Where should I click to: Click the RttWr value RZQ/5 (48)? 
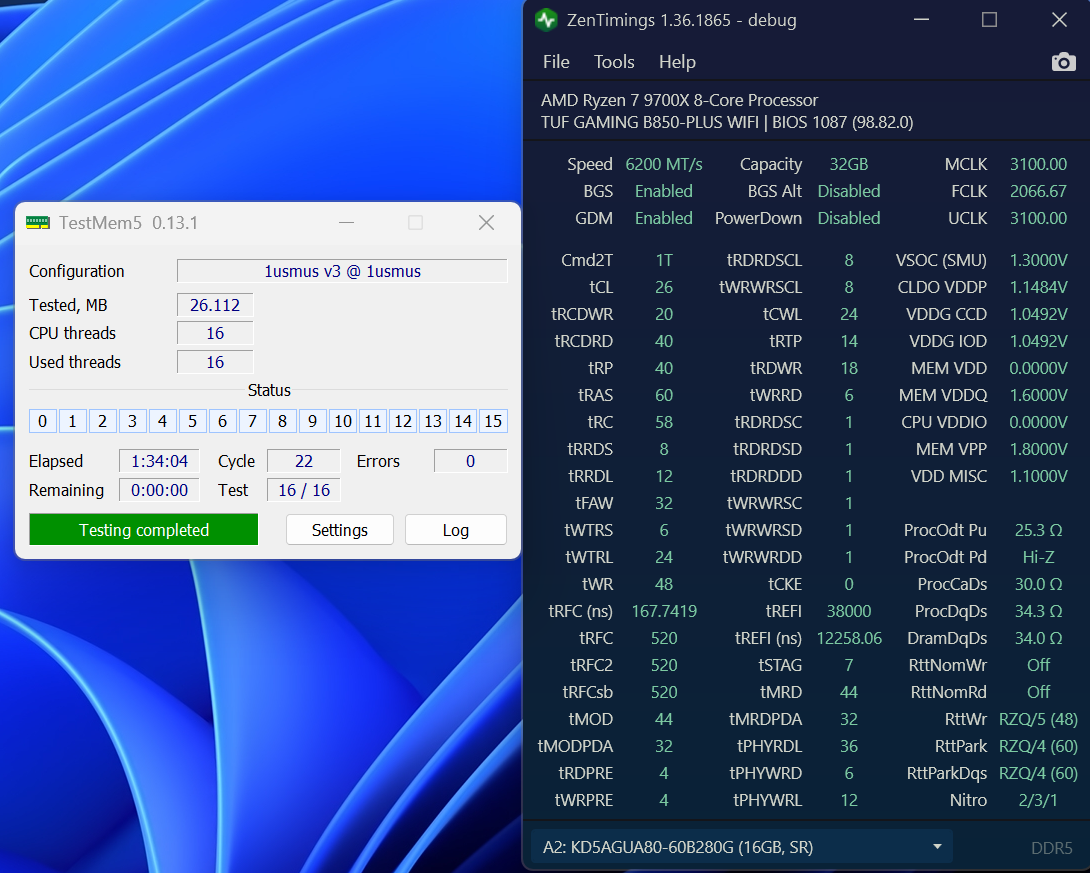[x=1039, y=719]
